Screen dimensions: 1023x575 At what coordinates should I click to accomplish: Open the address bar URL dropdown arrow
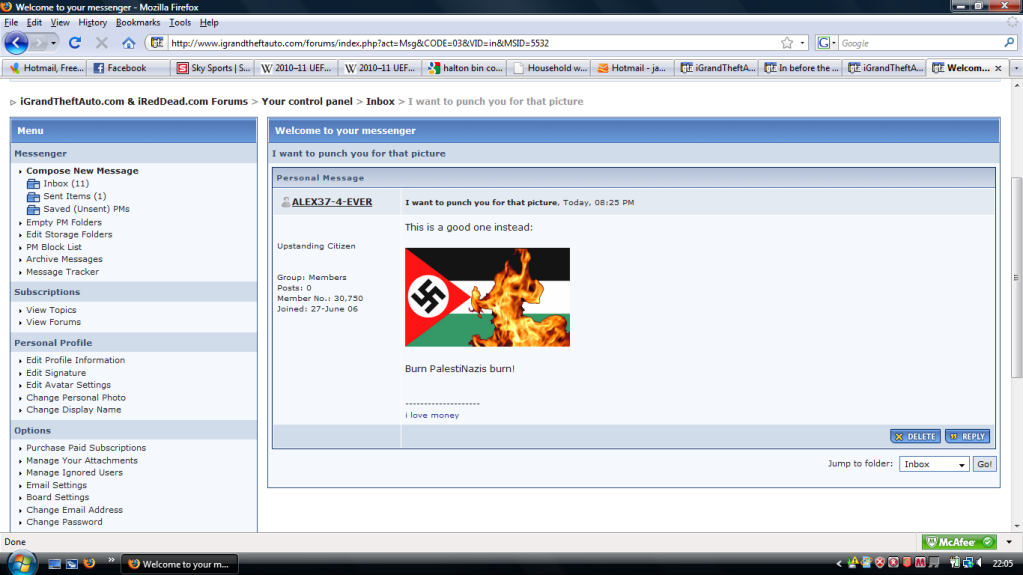[x=802, y=43]
